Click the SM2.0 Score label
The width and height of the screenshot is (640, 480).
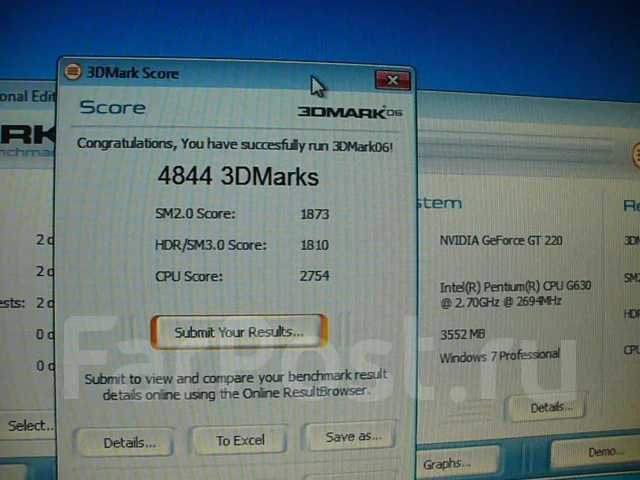pyautogui.click(x=195, y=213)
